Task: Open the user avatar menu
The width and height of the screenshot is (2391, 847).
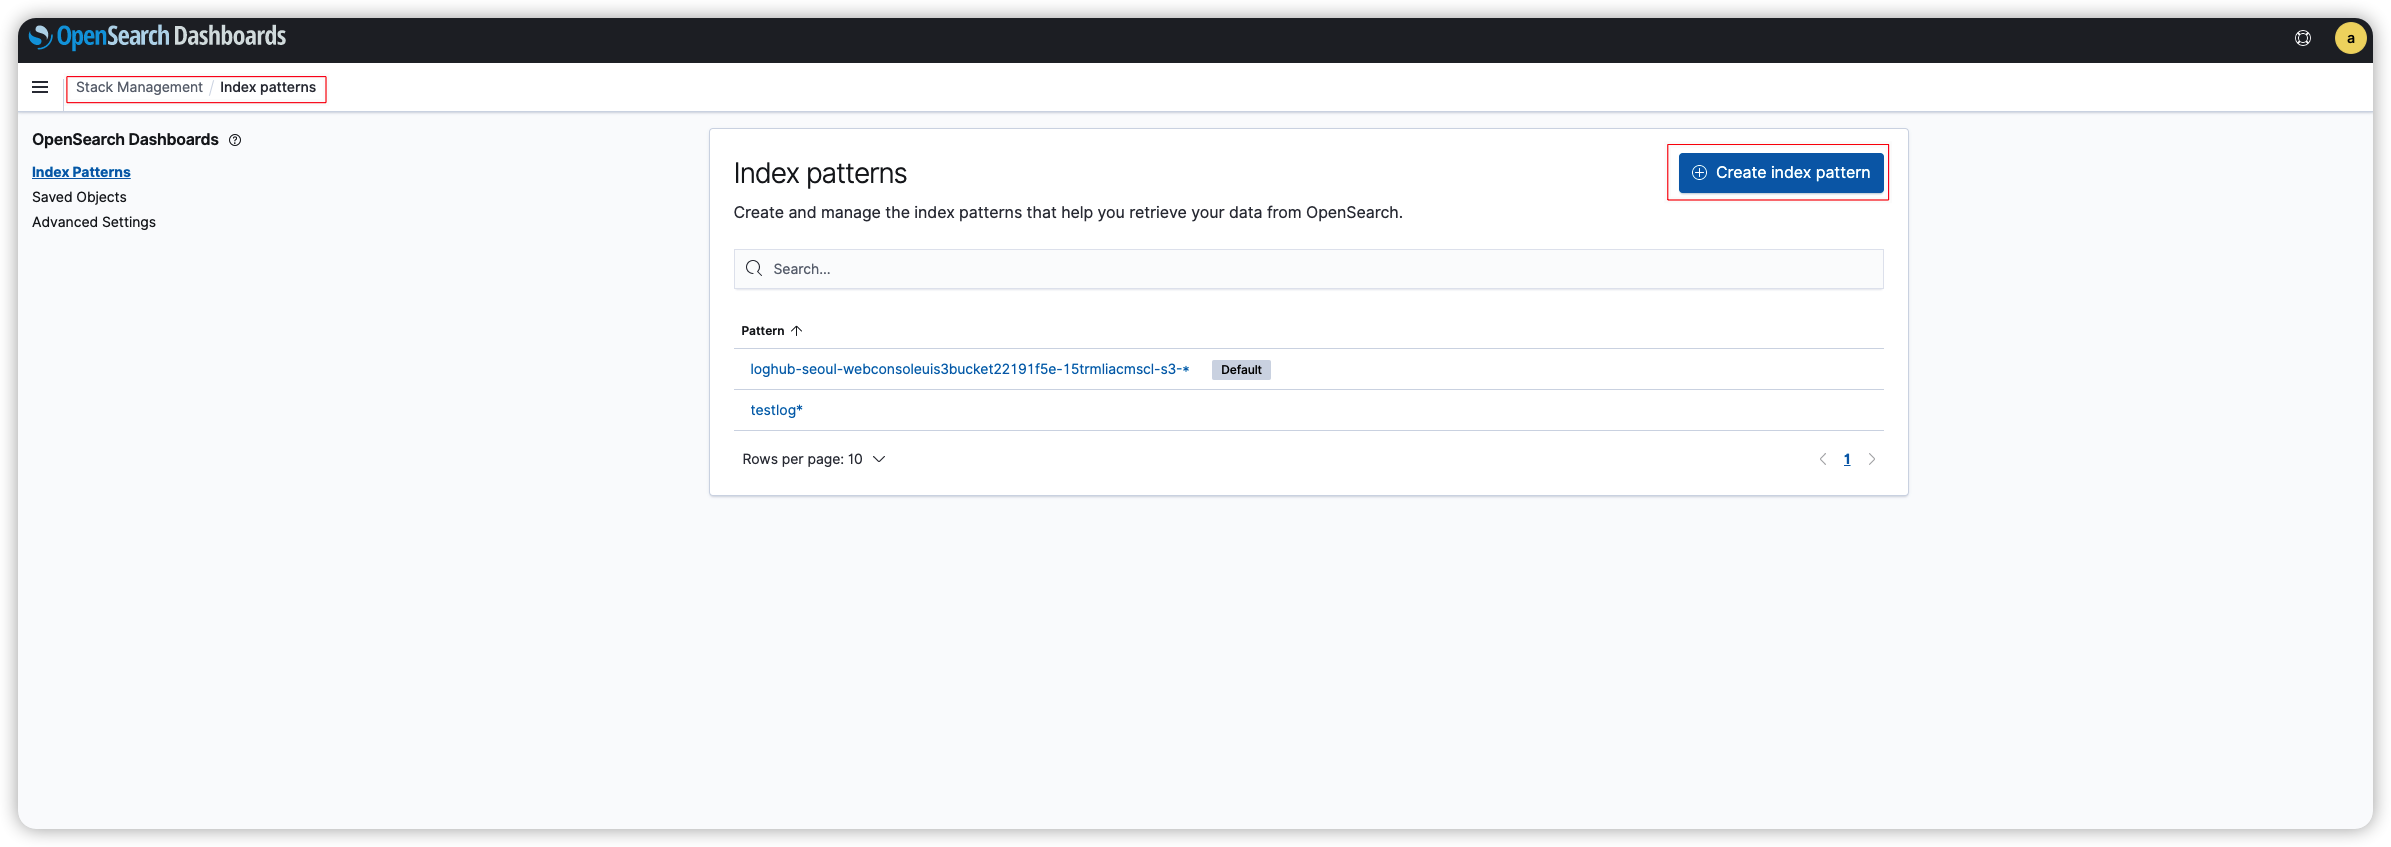Action: [2350, 38]
